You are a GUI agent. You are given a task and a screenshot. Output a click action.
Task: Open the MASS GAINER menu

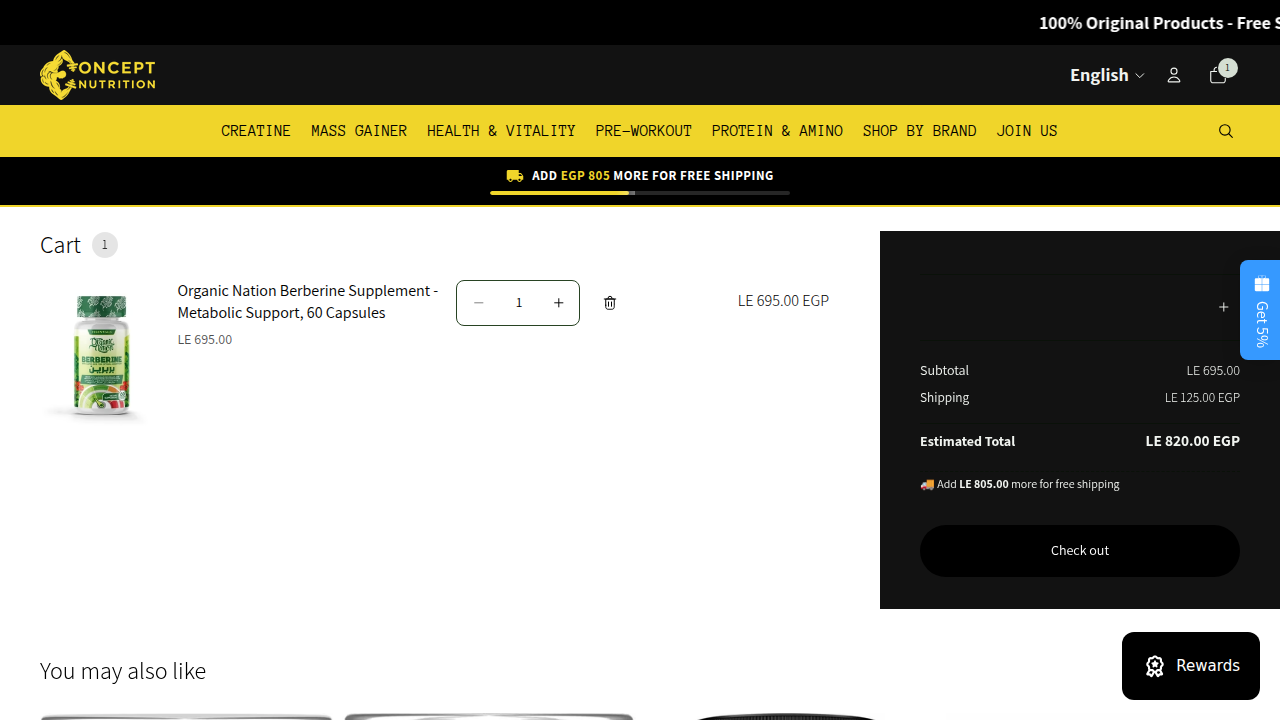click(x=359, y=131)
